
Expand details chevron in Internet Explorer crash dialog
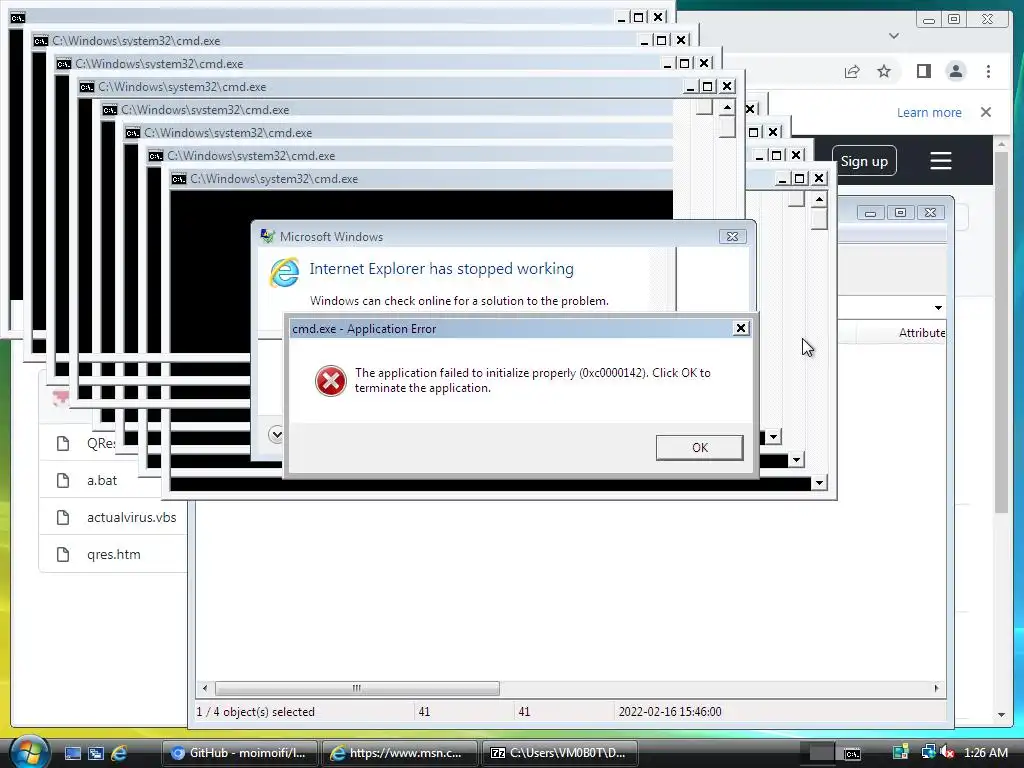point(276,434)
